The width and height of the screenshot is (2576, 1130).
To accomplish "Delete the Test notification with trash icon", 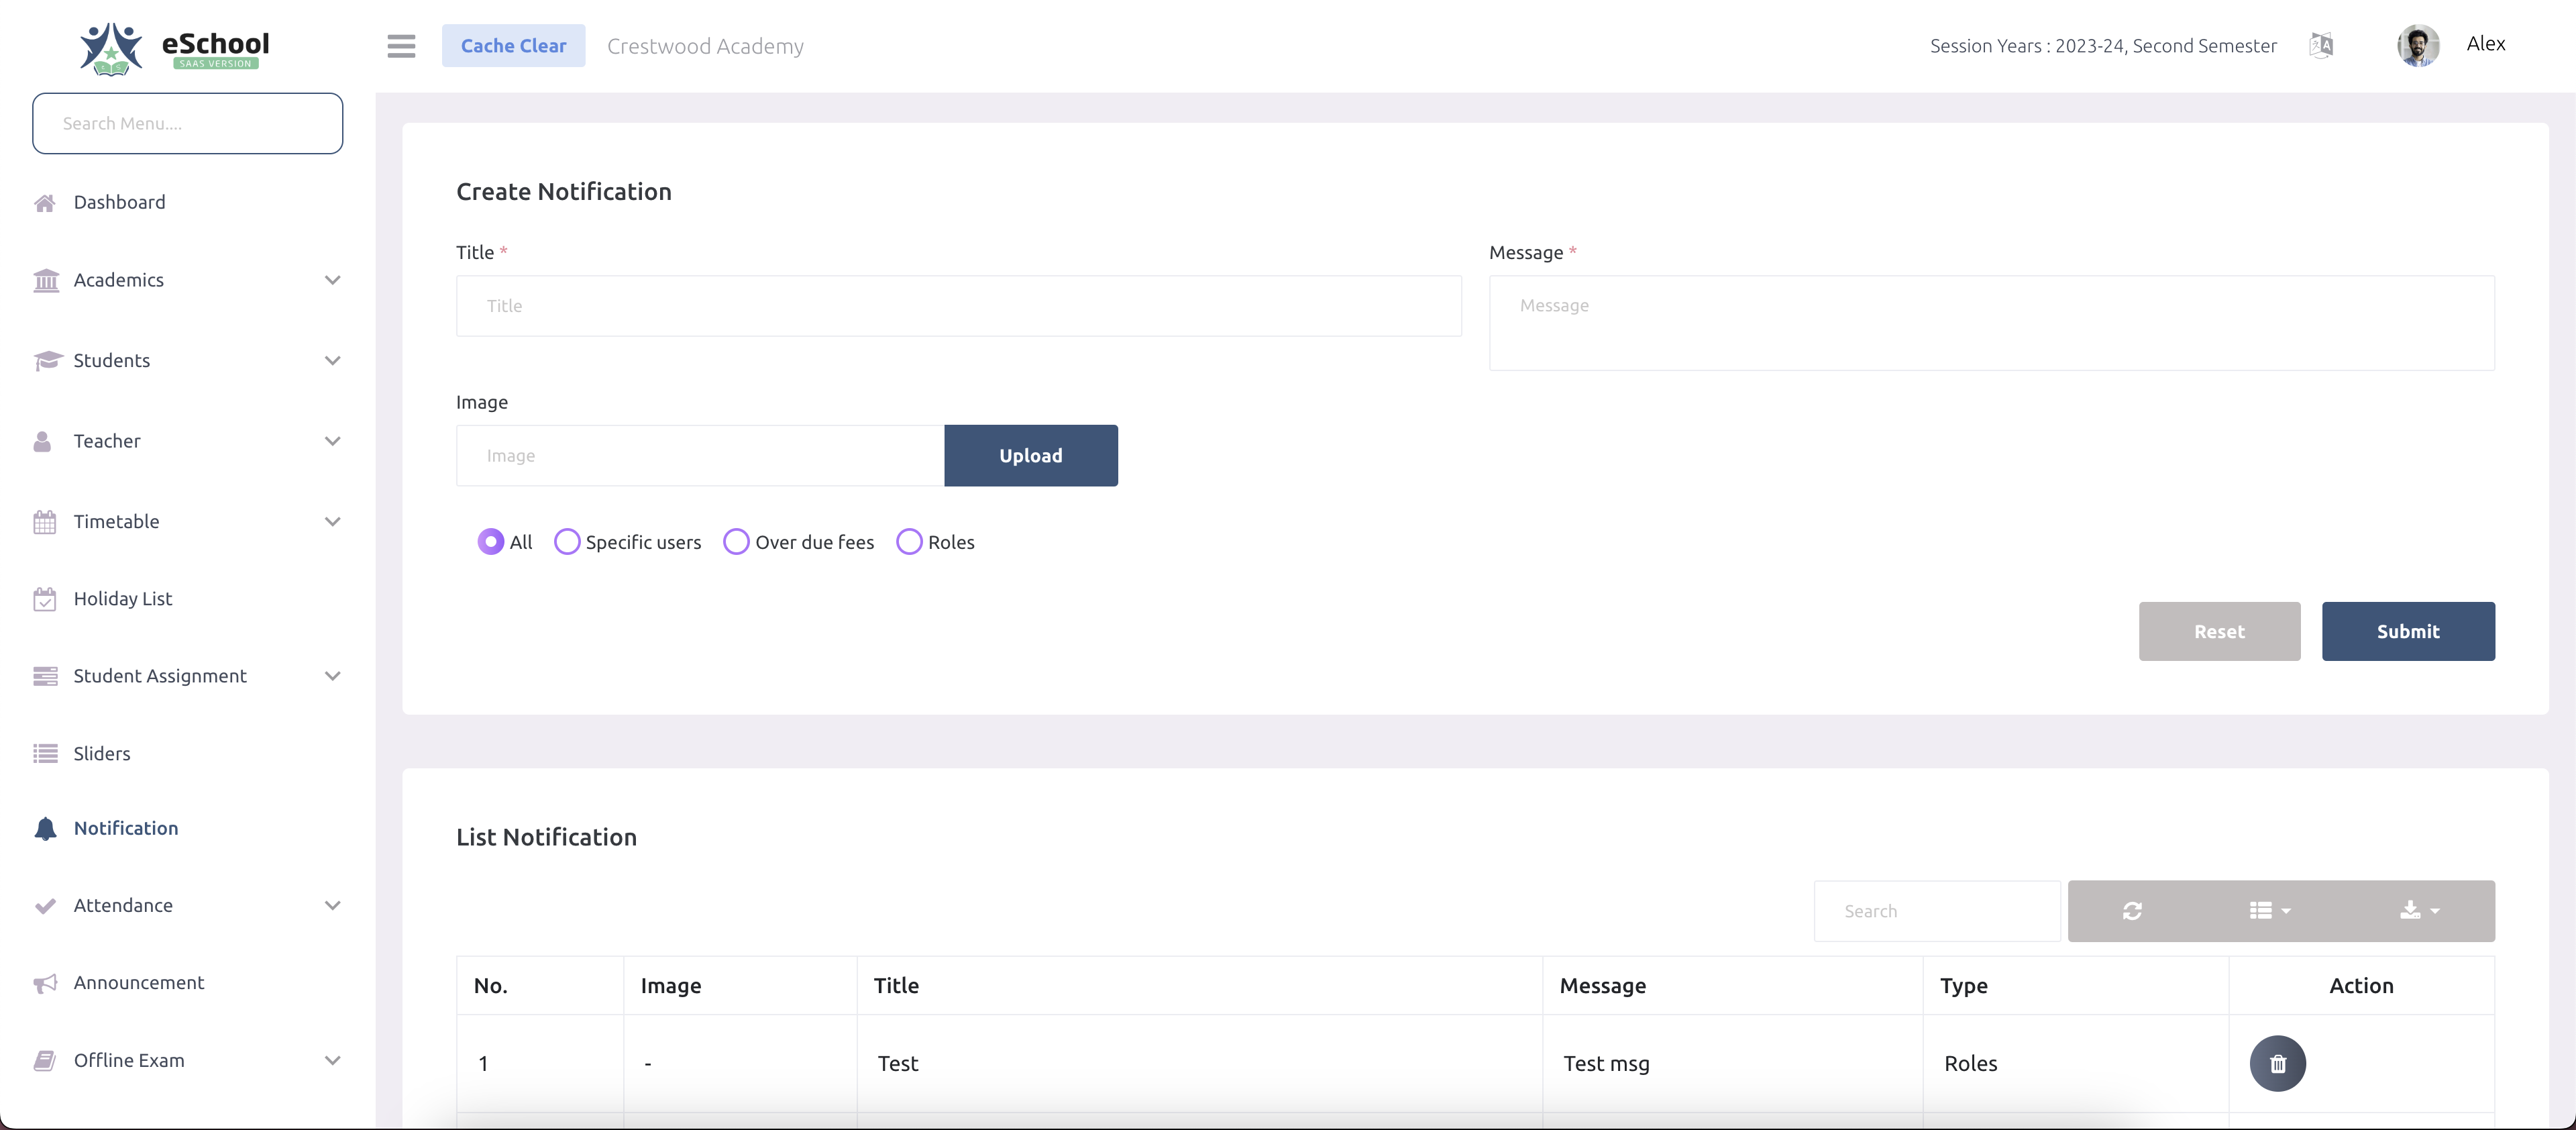I will point(2277,1063).
